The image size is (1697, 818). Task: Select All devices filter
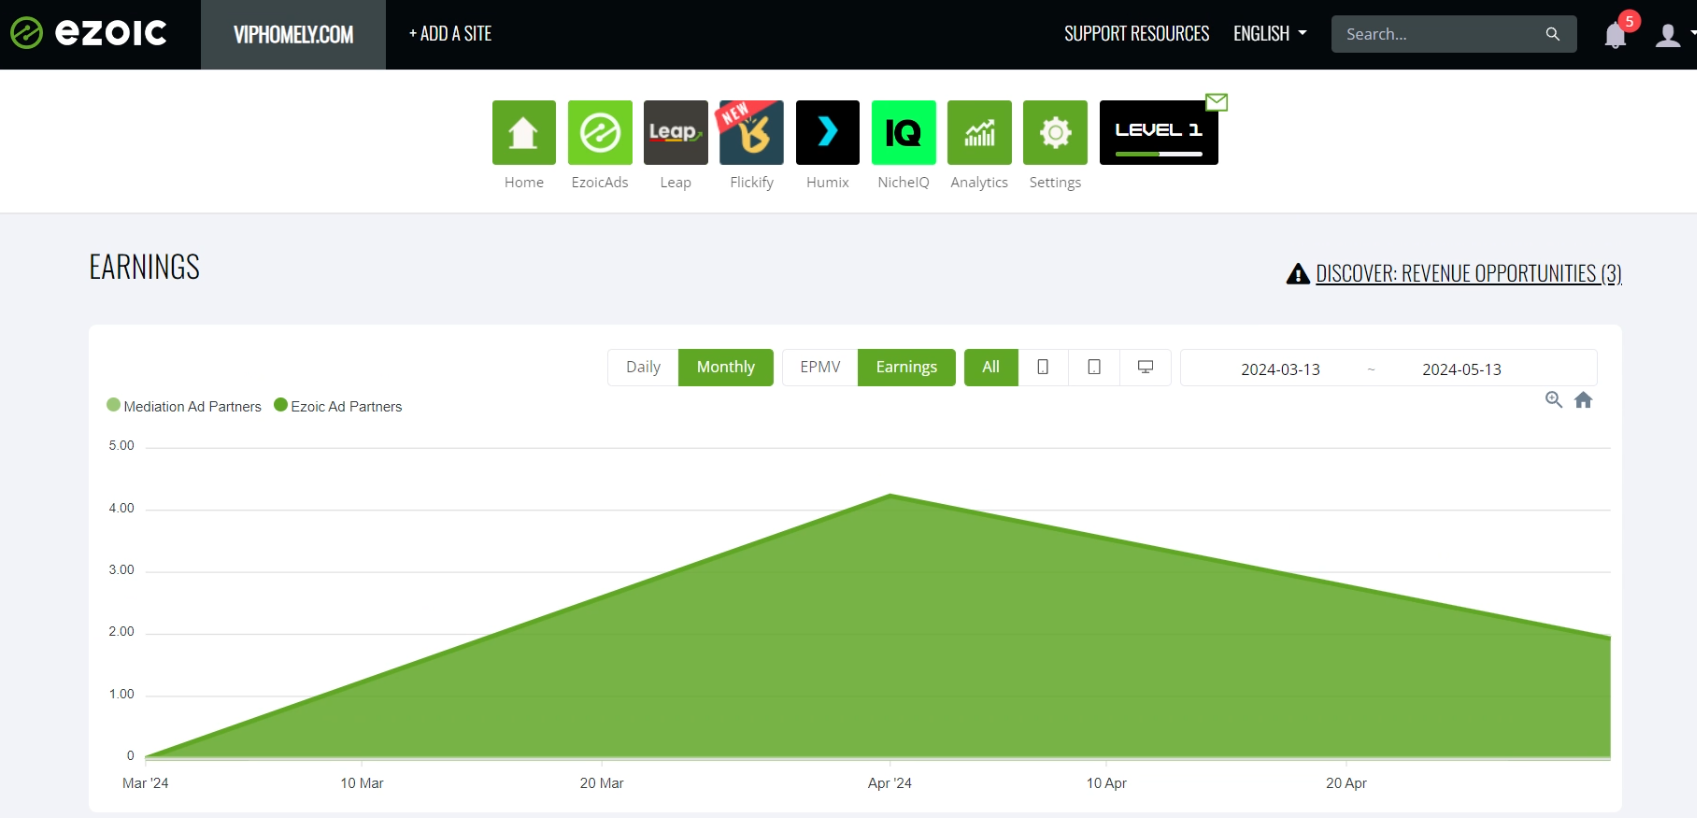tap(991, 367)
